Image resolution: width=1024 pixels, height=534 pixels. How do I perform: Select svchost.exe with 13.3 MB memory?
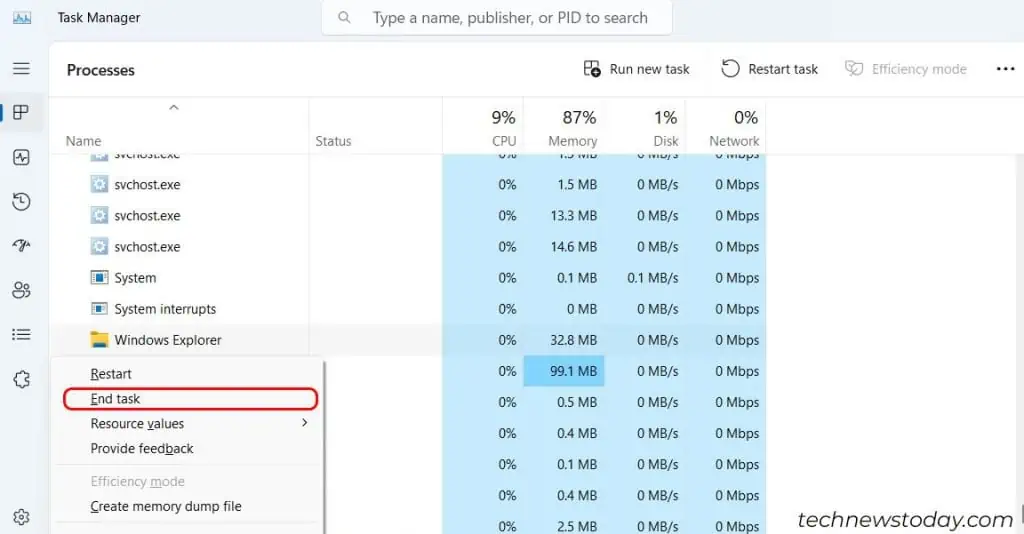point(147,215)
